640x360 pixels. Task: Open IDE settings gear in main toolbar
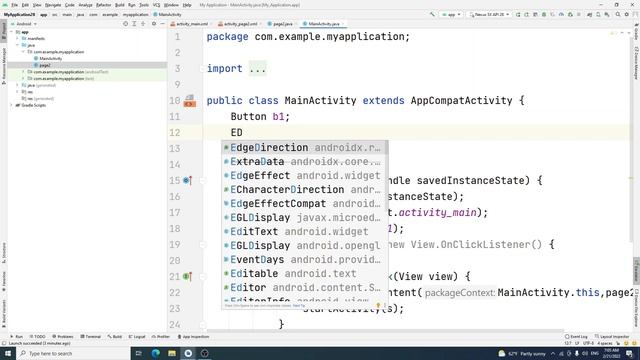click(627, 15)
